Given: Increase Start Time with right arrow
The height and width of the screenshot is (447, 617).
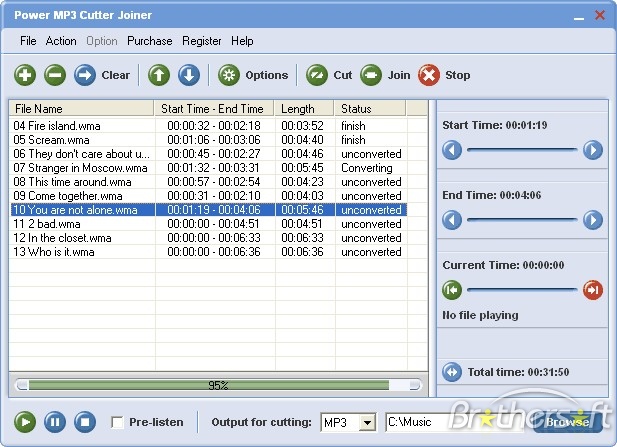Looking at the screenshot, I should [593, 150].
